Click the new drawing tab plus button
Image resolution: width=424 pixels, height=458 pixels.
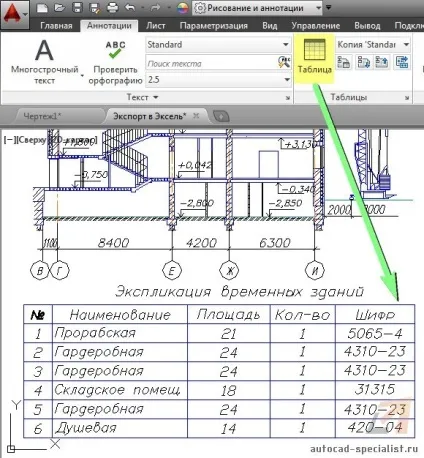221,116
